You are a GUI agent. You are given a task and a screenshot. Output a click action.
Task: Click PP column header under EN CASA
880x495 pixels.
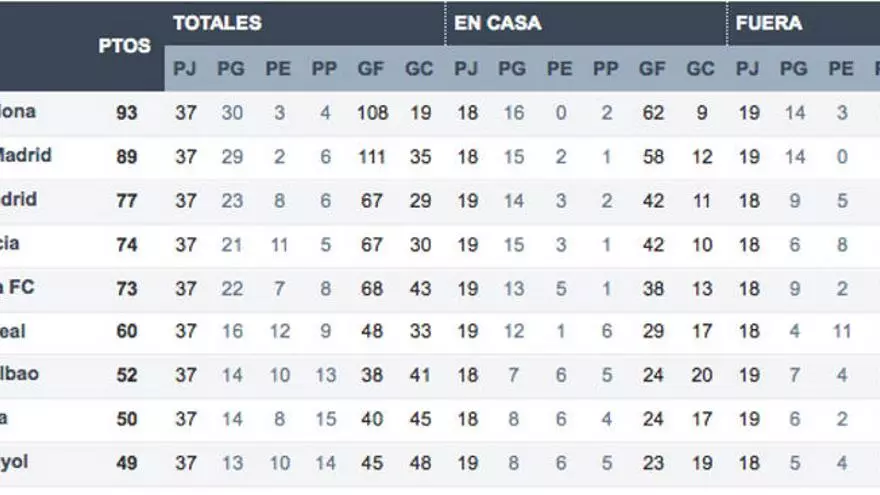[606, 69]
